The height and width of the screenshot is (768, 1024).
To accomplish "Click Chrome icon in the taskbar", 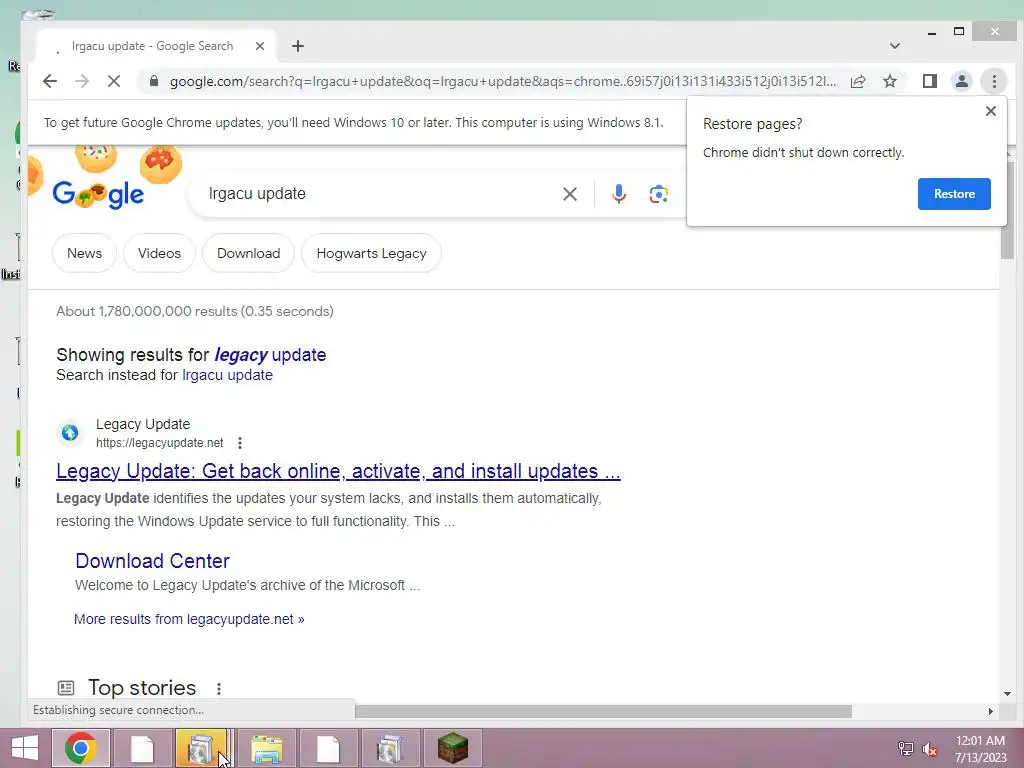I will coord(80,748).
